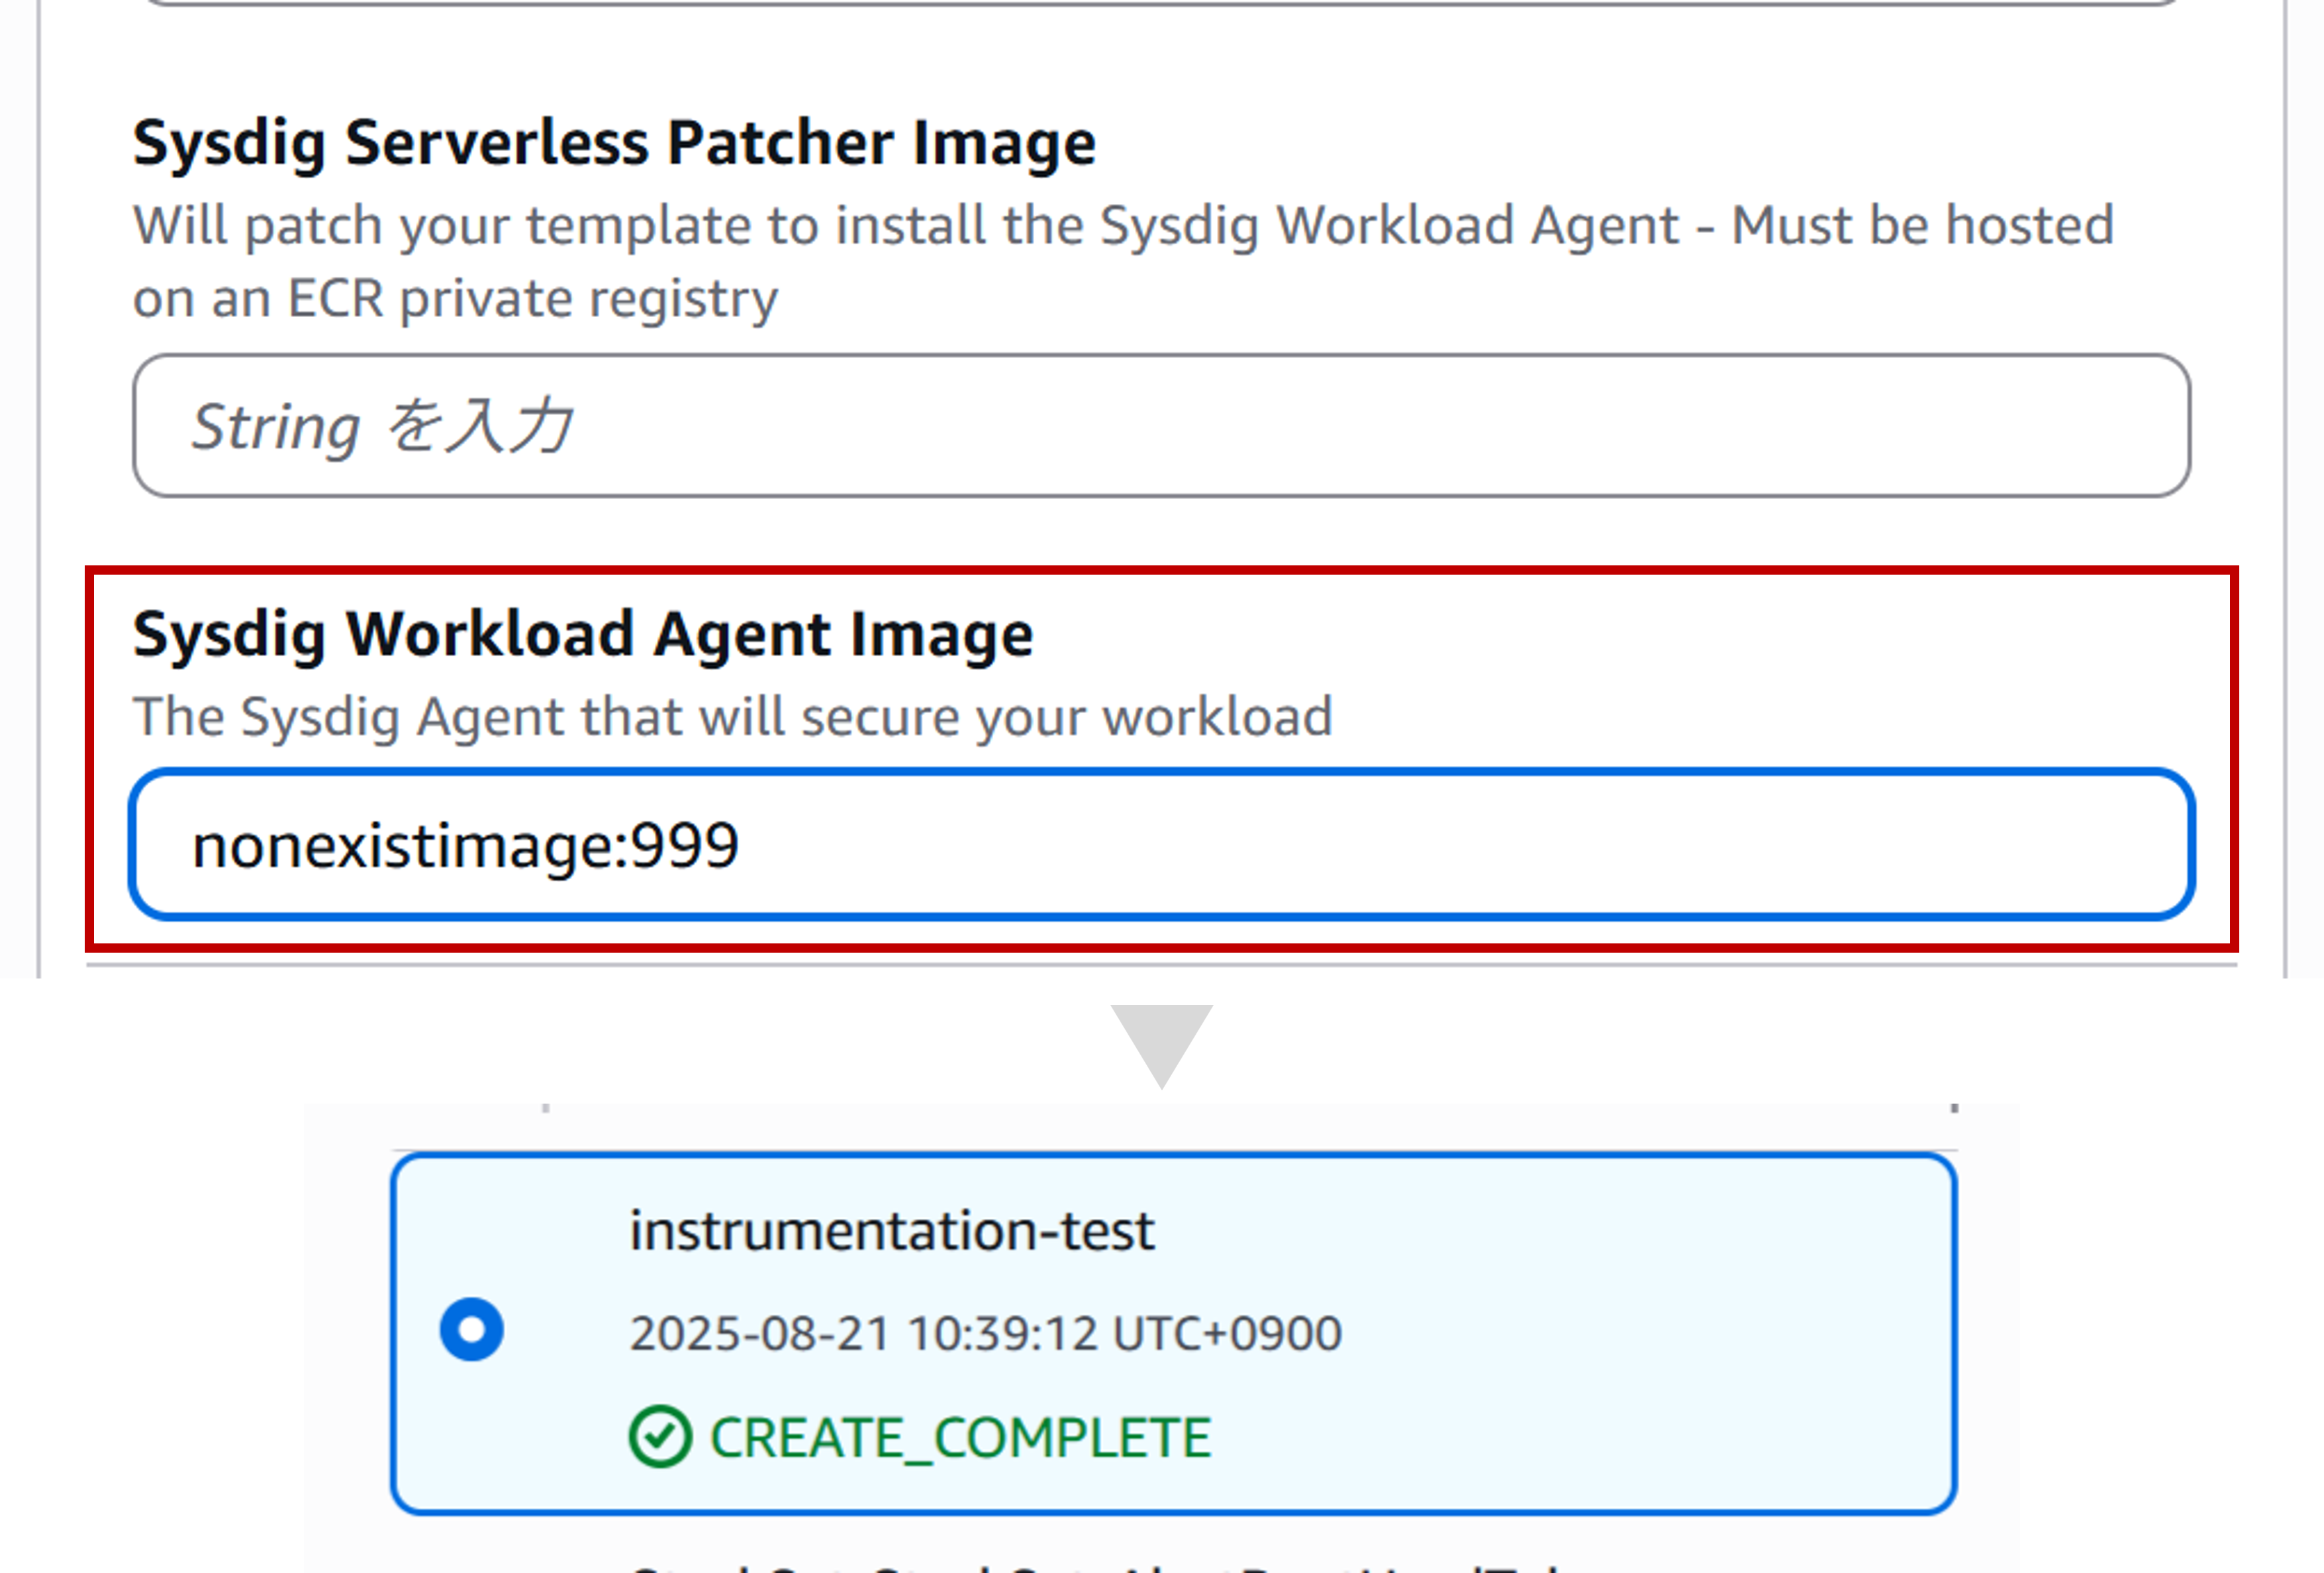Image resolution: width=2324 pixels, height=1573 pixels.
Task: Click the 'String を入力' placeholder text
Action: click(x=382, y=426)
